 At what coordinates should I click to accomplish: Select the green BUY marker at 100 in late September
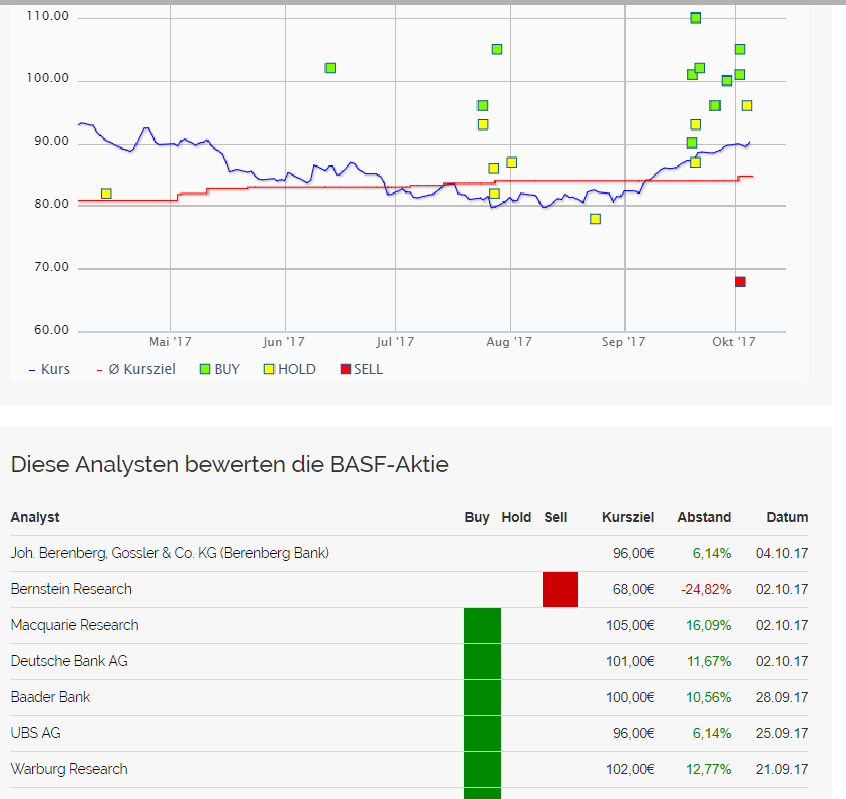point(727,81)
